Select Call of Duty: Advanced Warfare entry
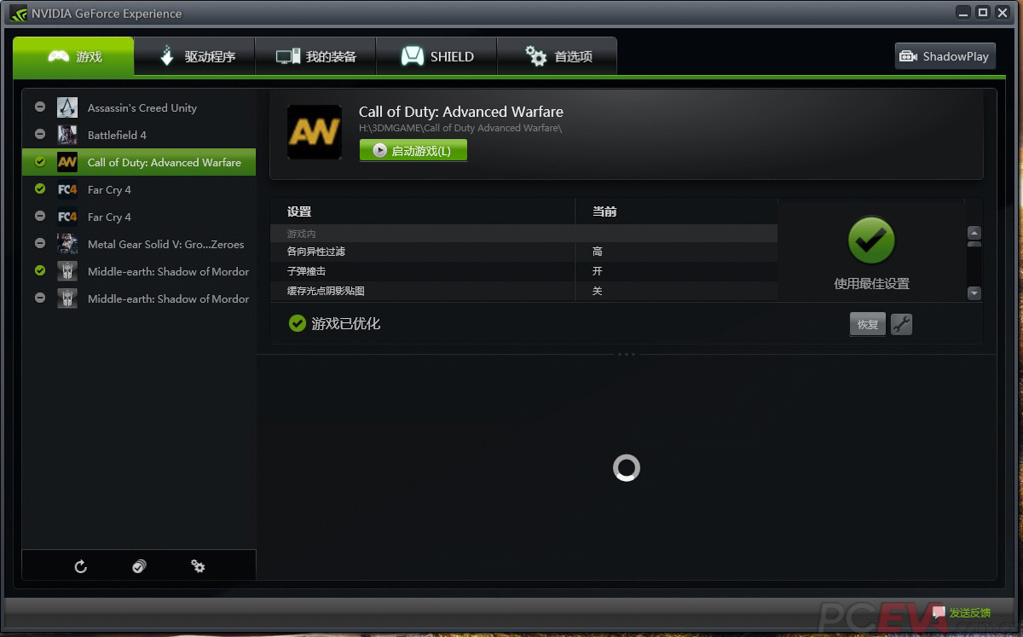Image resolution: width=1023 pixels, height=637 pixels. click(x=138, y=163)
